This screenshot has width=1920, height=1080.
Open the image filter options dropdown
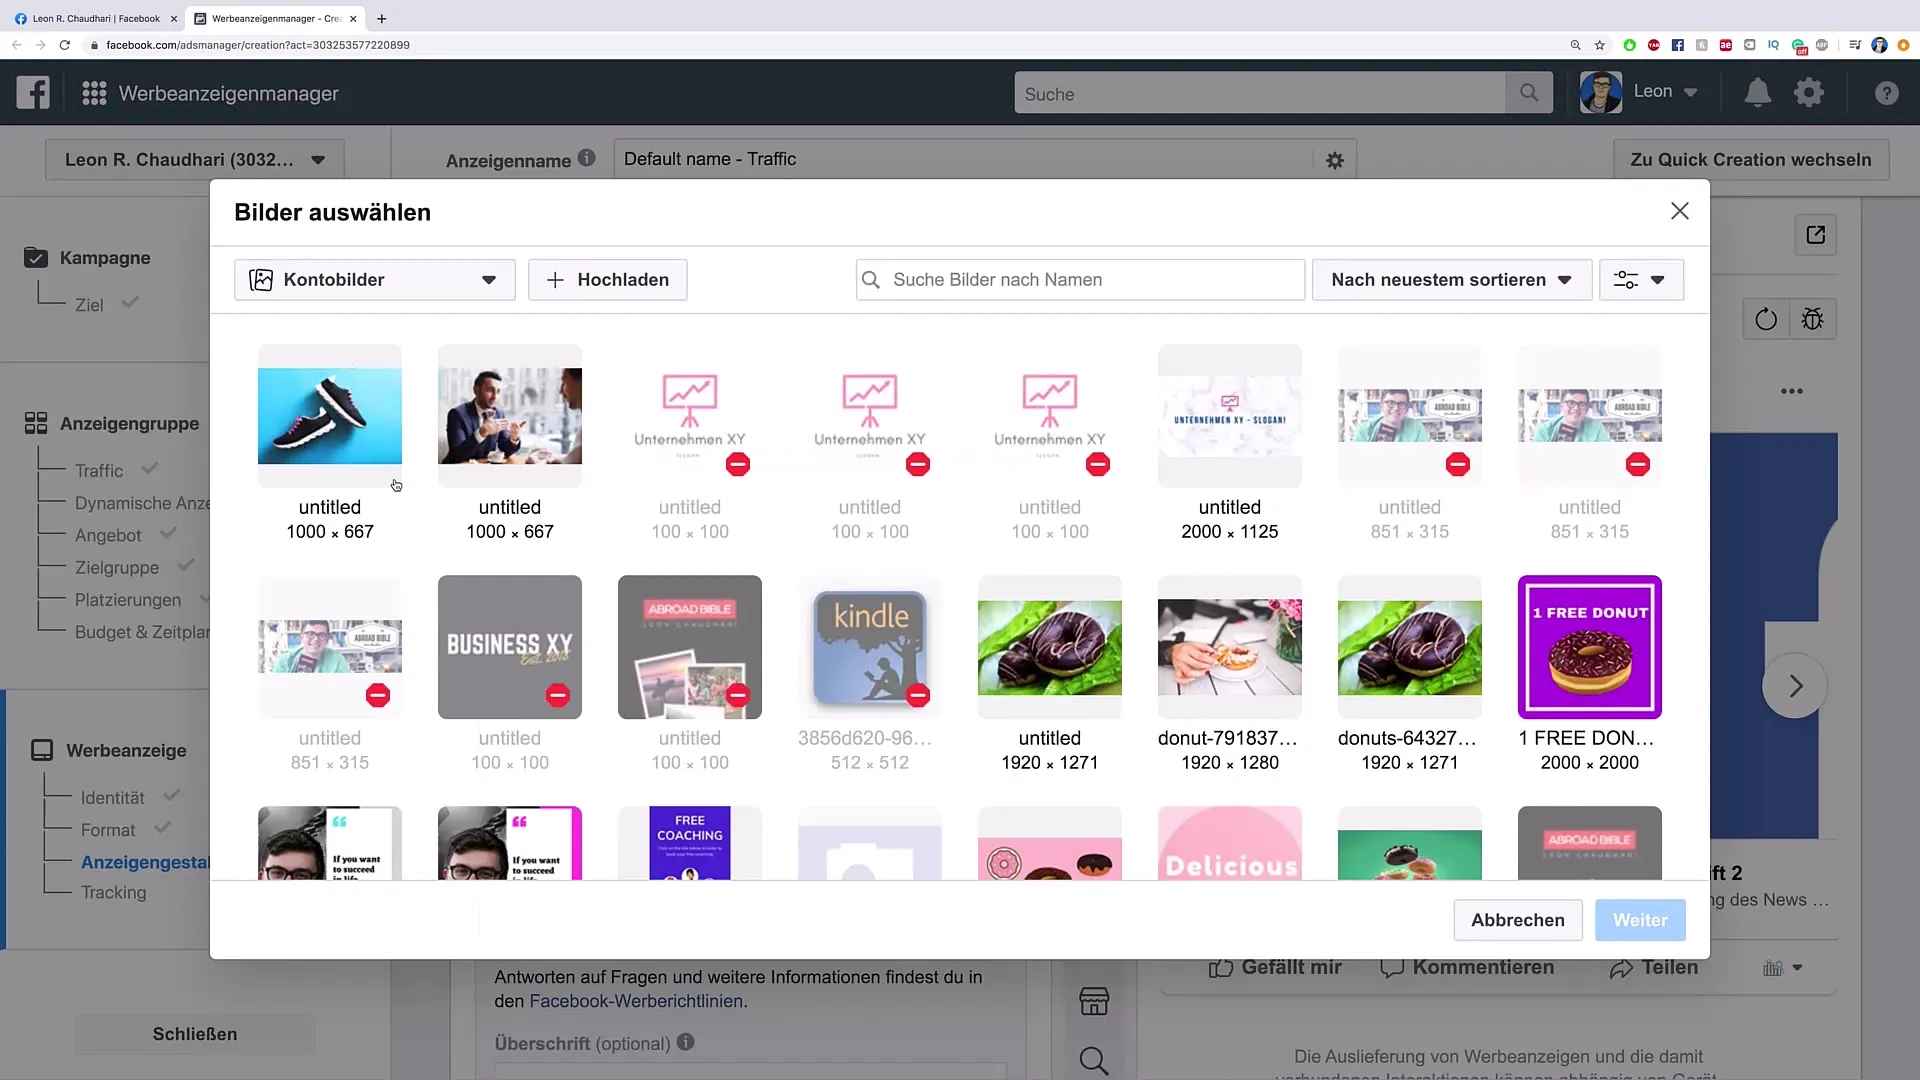point(1641,280)
